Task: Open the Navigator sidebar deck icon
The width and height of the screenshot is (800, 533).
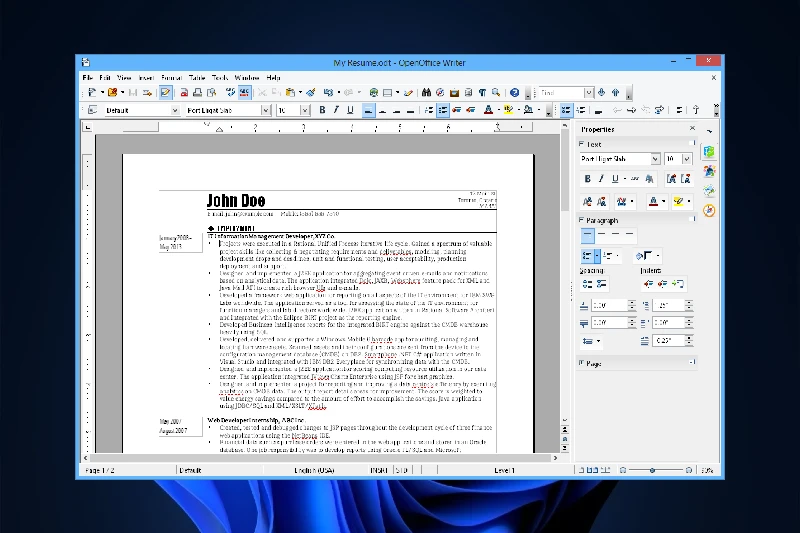Action: pyautogui.click(x=709, y=210)
